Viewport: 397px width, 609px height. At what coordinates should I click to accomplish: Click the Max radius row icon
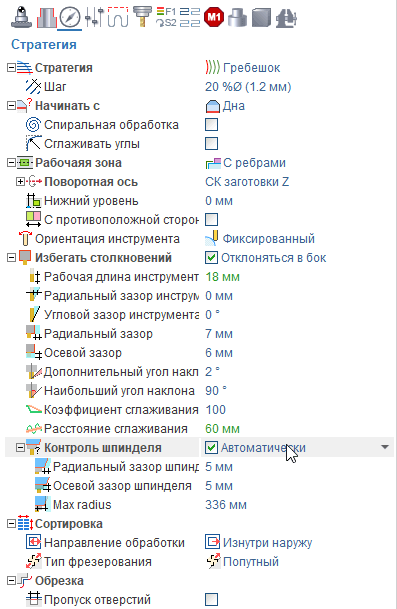click(42, 505)
